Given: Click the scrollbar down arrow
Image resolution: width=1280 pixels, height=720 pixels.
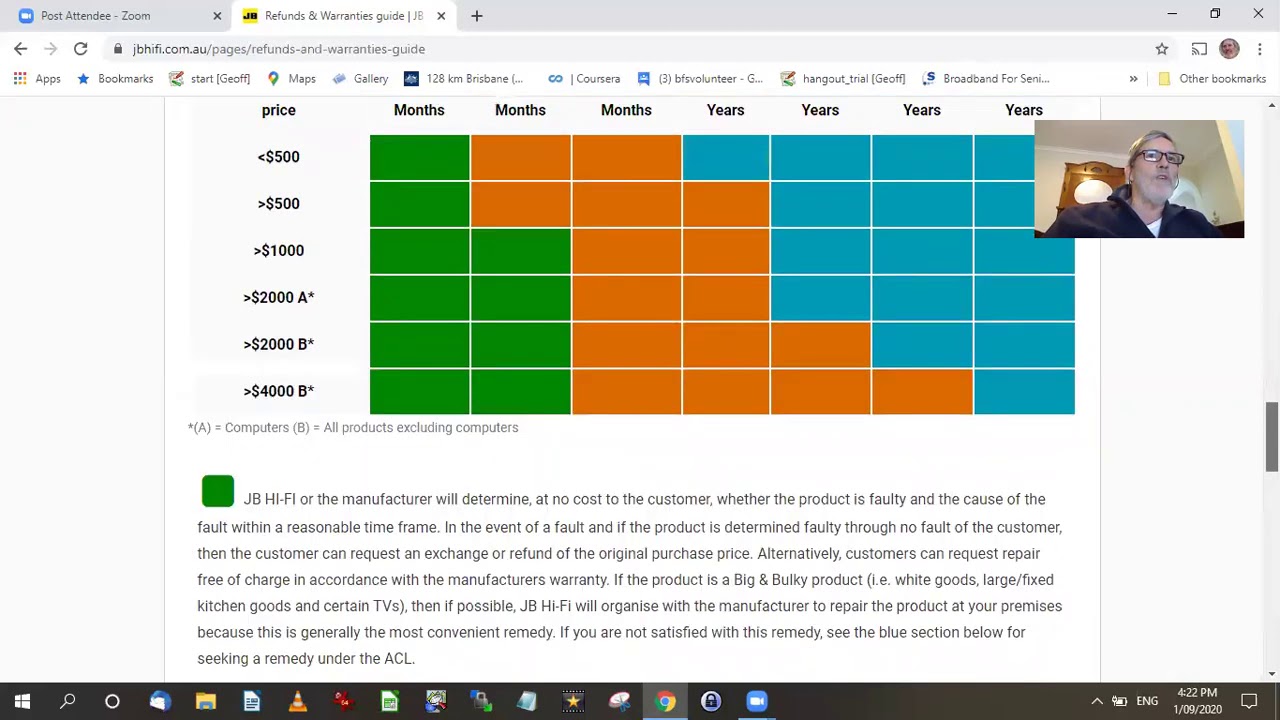Looking at the screenshot, I should pos(1271,674).
